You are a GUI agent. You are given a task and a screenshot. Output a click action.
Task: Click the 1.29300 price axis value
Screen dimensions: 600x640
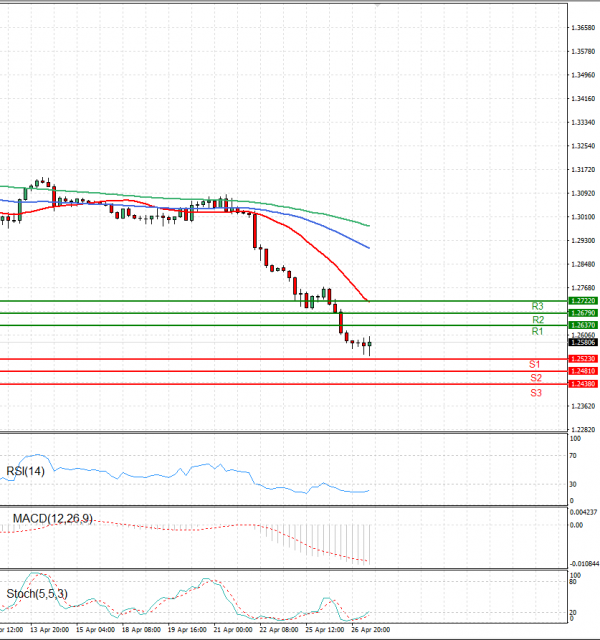tap(583, 240)
